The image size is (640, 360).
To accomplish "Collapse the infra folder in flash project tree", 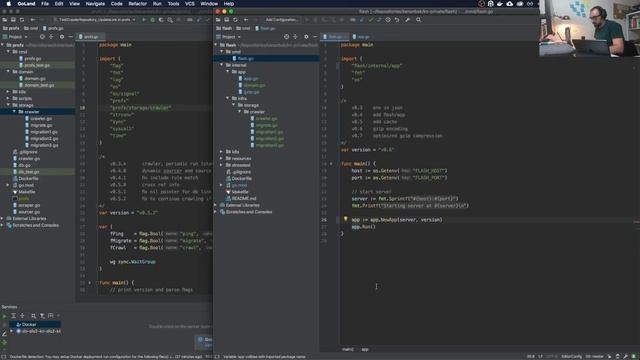I will pyautogui.click(x=228, y=98).
